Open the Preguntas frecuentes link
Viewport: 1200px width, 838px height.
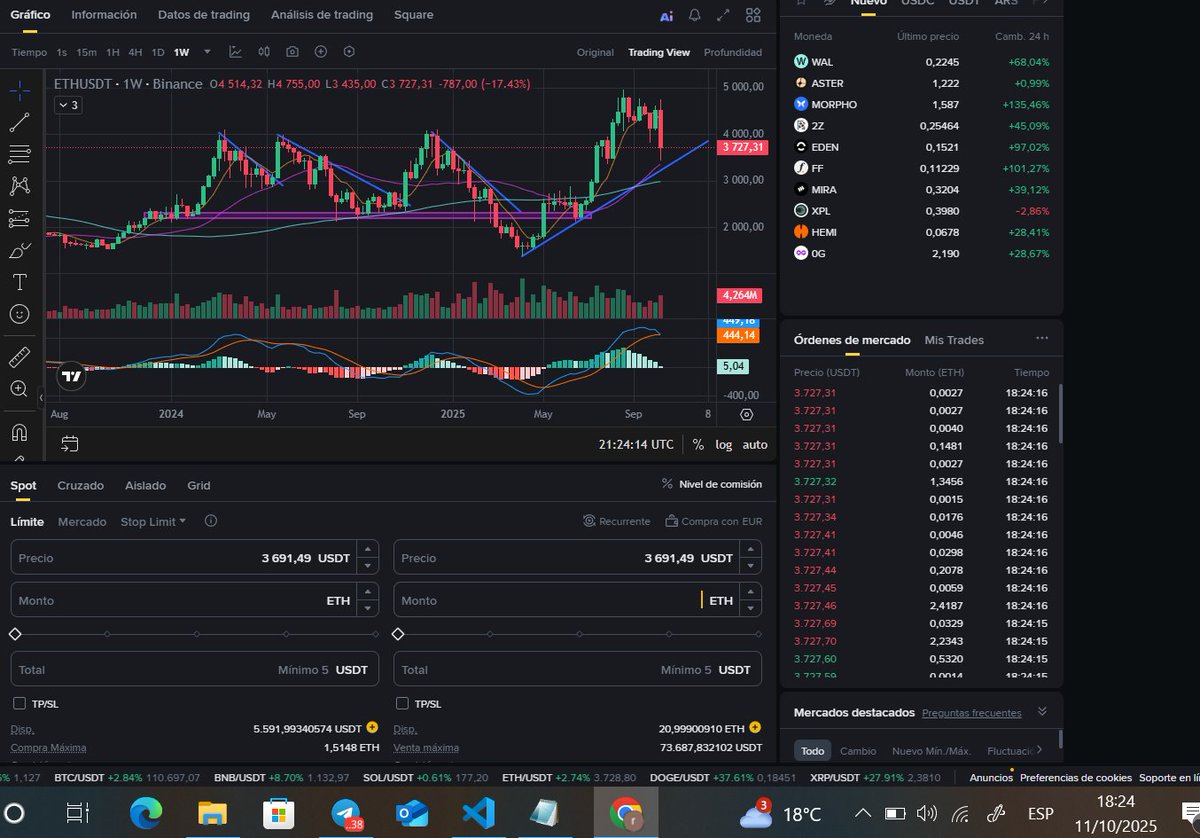(x=971, y=713)
